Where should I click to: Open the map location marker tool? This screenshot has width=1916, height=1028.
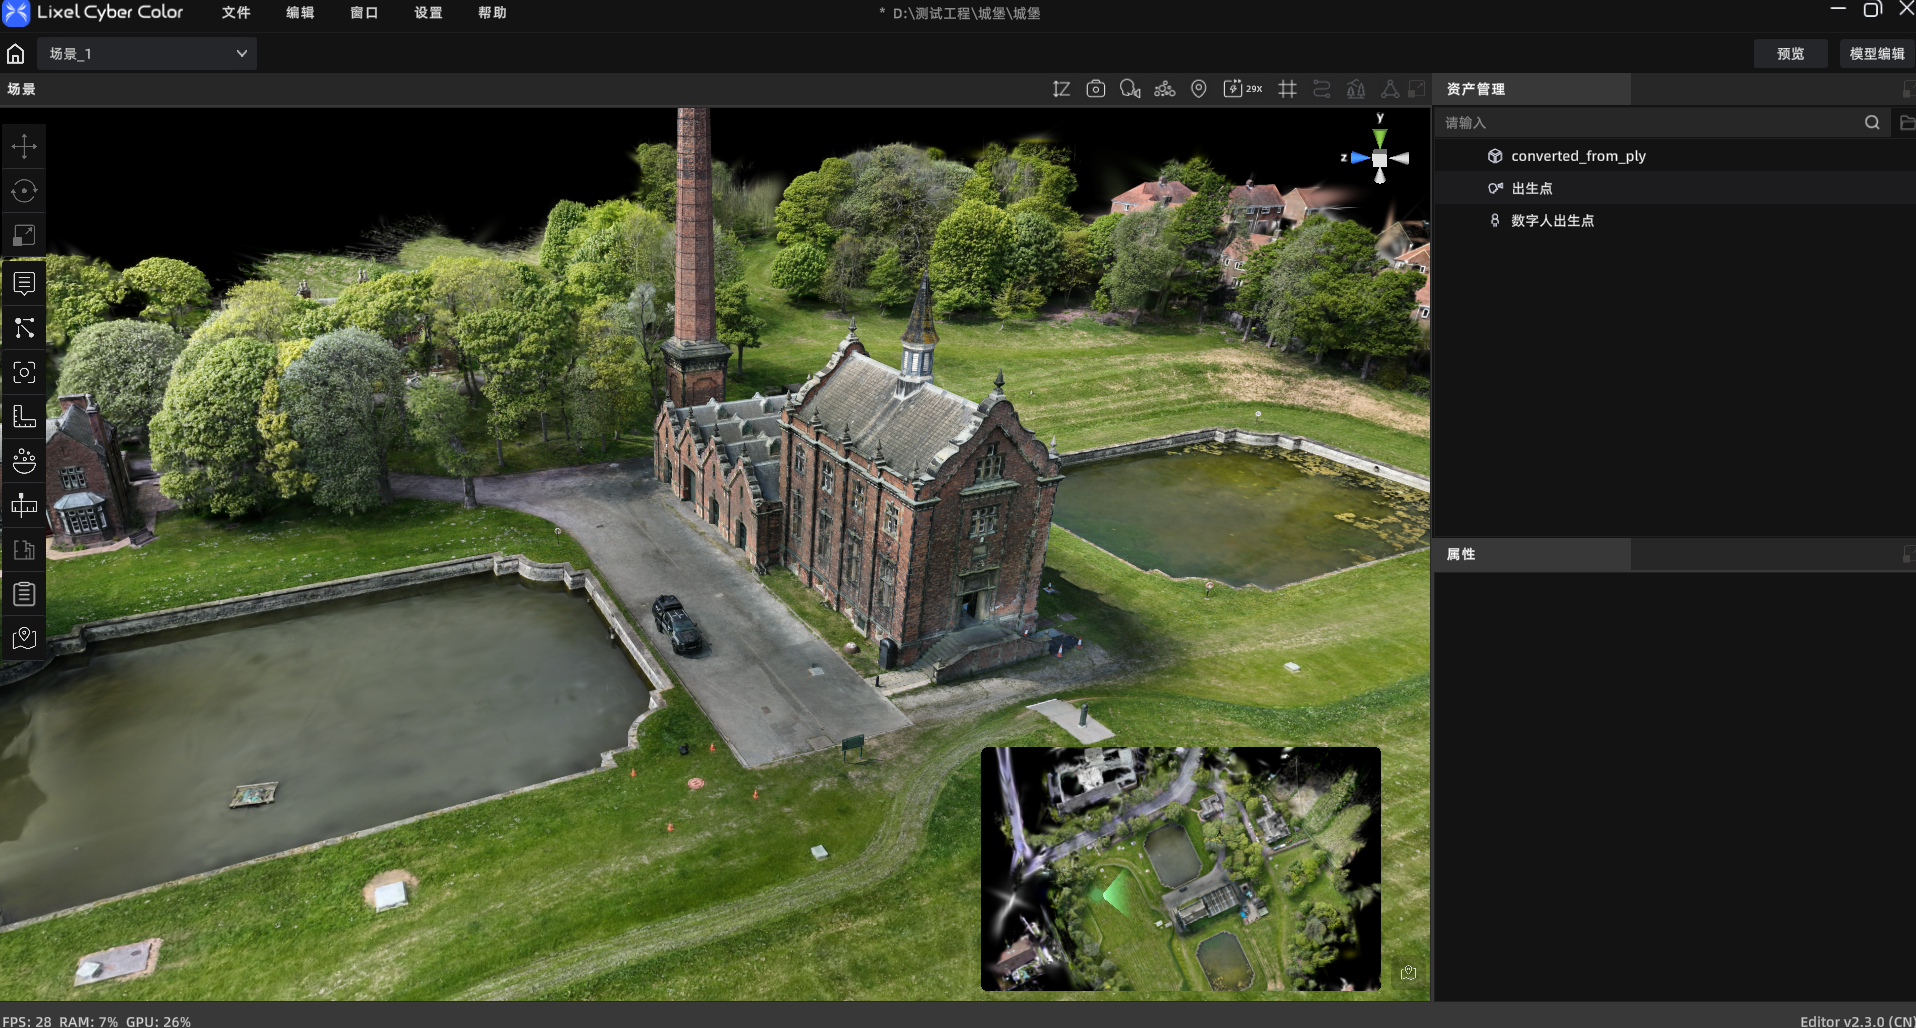(x=24, y=638)
